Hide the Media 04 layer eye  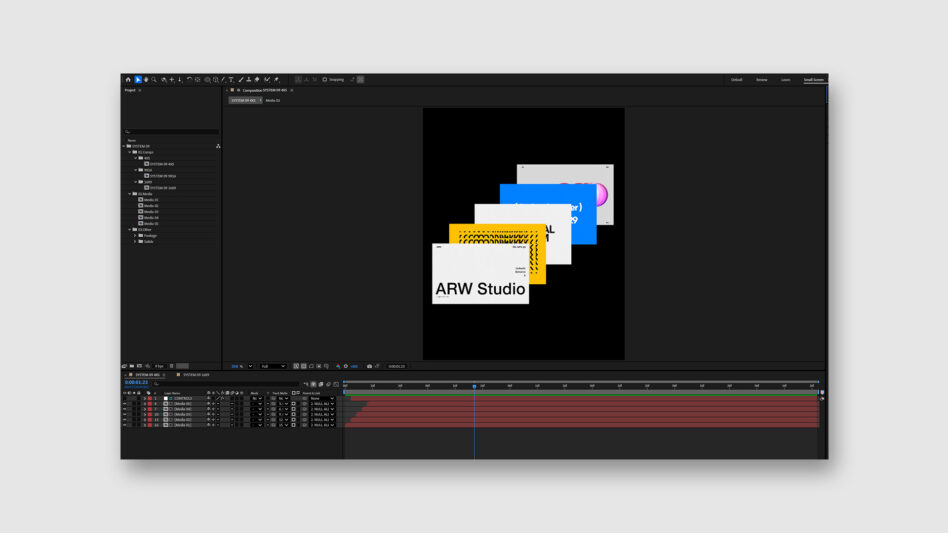pyautogui.click(x=125, y=409)
